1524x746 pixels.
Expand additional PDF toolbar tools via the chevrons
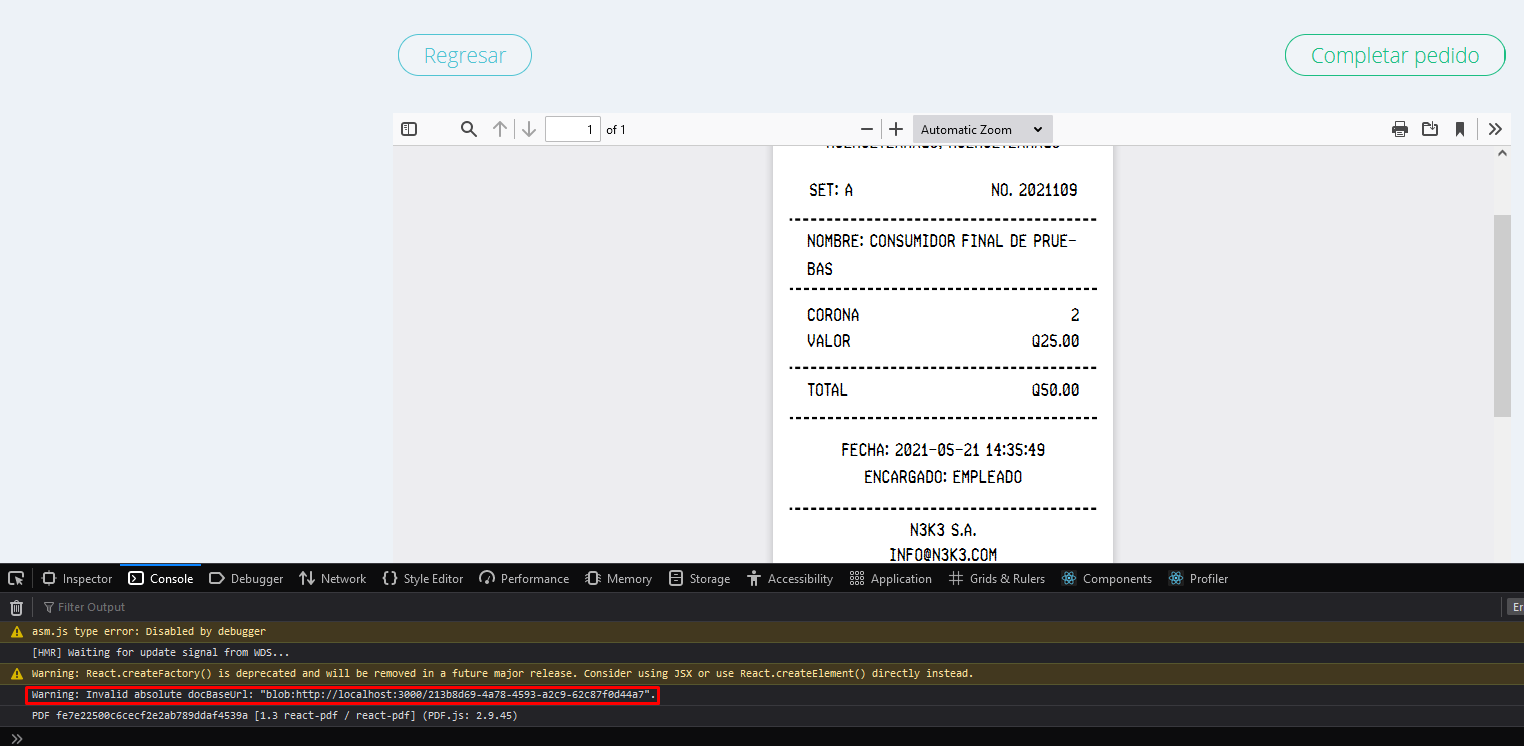(1495, 129)
